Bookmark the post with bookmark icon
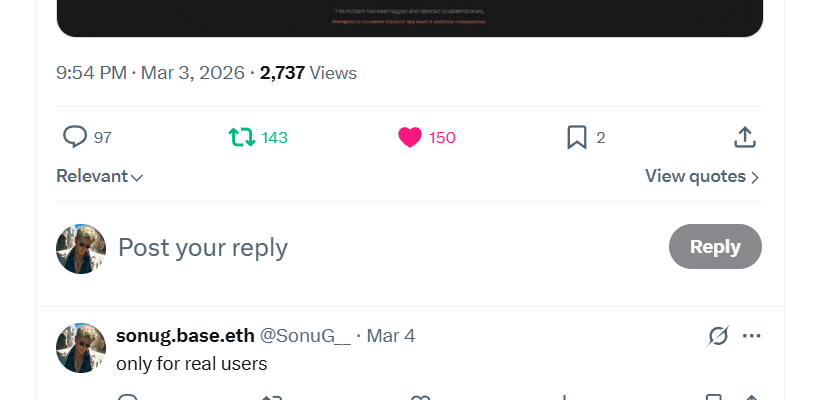This screenshot has height=400, width=813. coord(577,137)
